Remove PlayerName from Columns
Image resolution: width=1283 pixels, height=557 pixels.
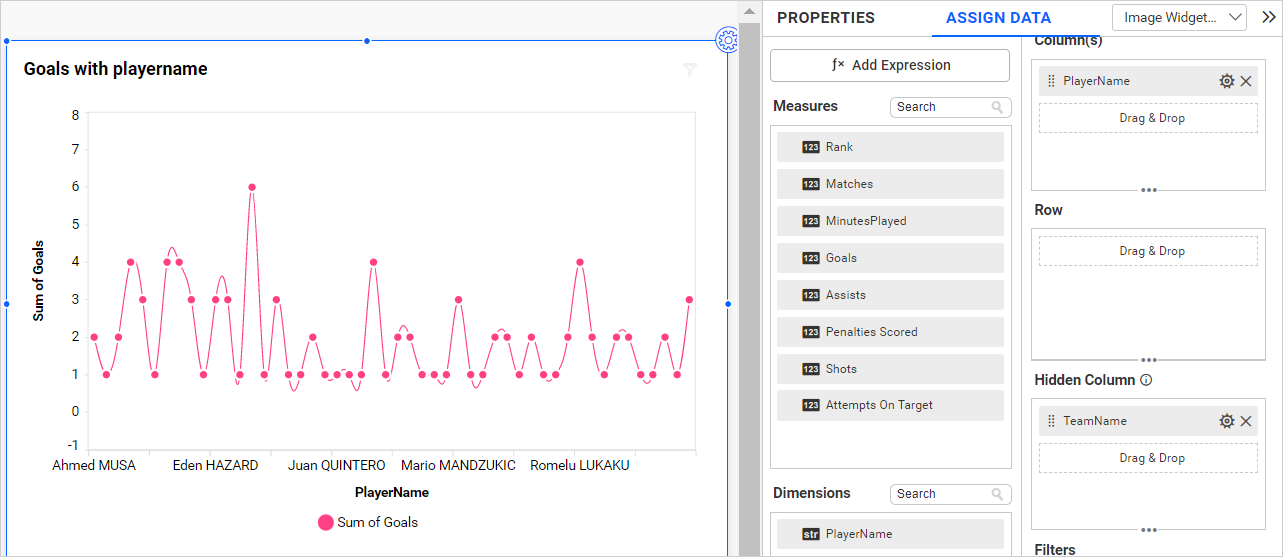[1246, 81]
